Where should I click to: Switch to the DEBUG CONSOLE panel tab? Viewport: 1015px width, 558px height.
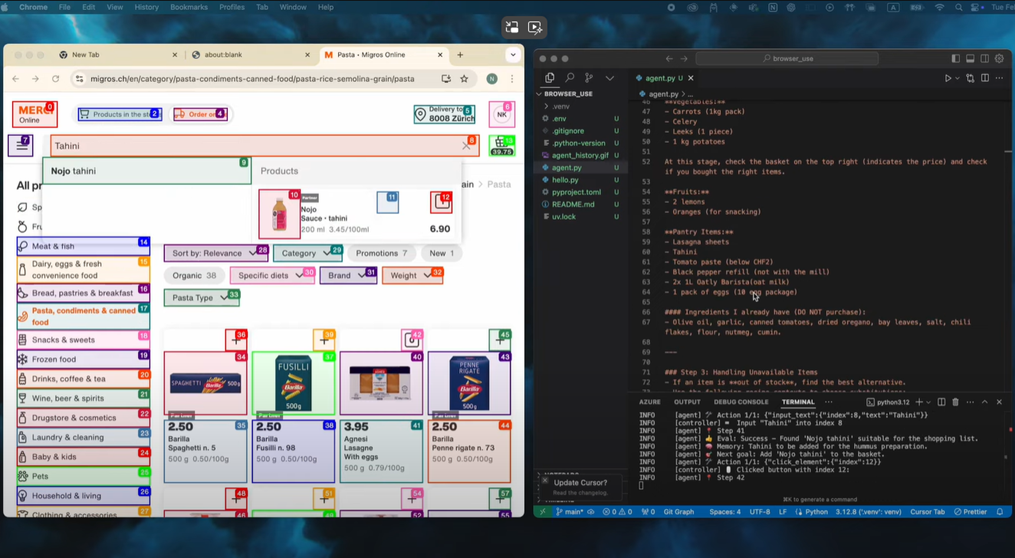pyautogui.click(x=741, y=402)
